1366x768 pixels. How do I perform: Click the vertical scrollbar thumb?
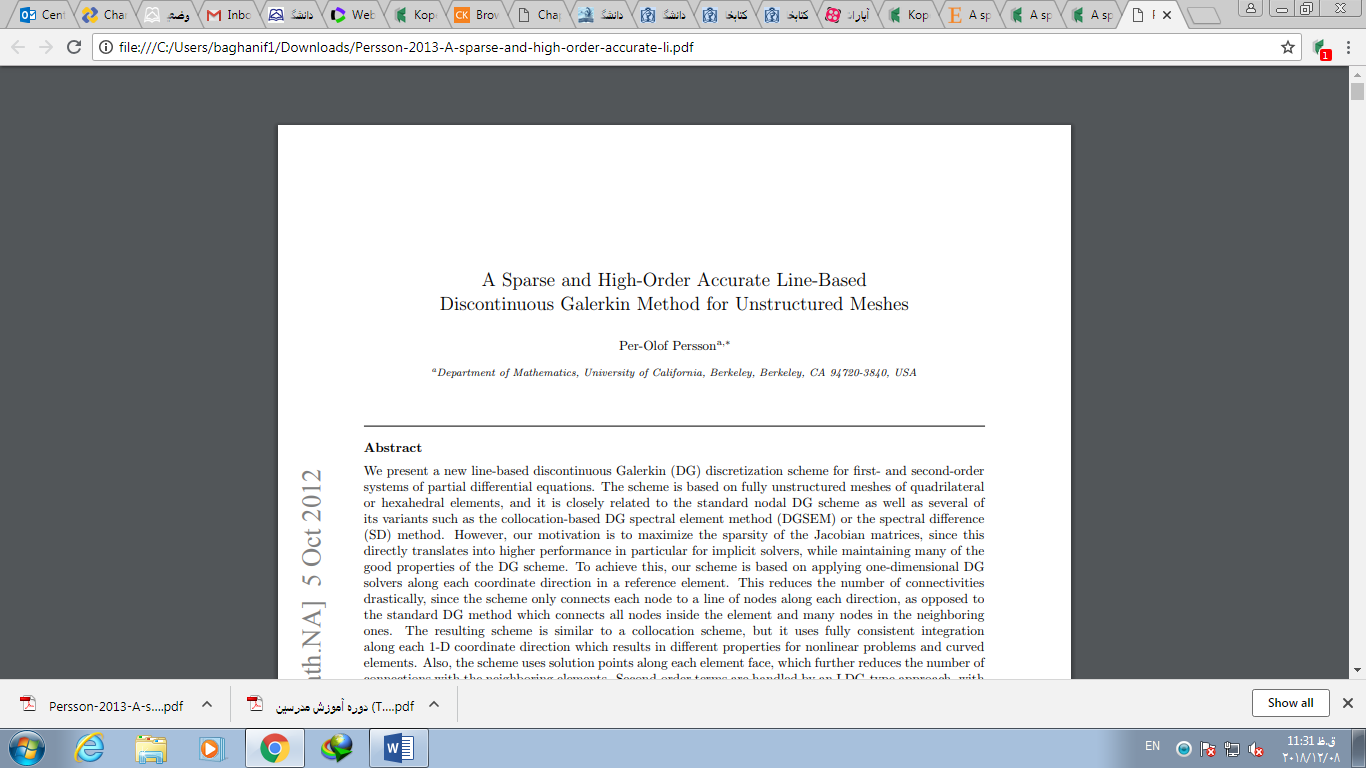coord(1357,93)
